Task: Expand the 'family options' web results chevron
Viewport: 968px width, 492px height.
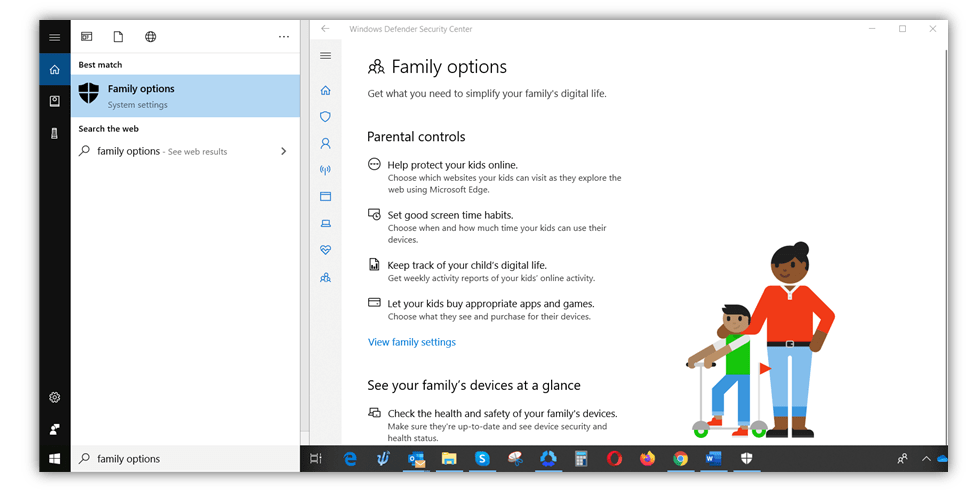Action: coord(283,151)
